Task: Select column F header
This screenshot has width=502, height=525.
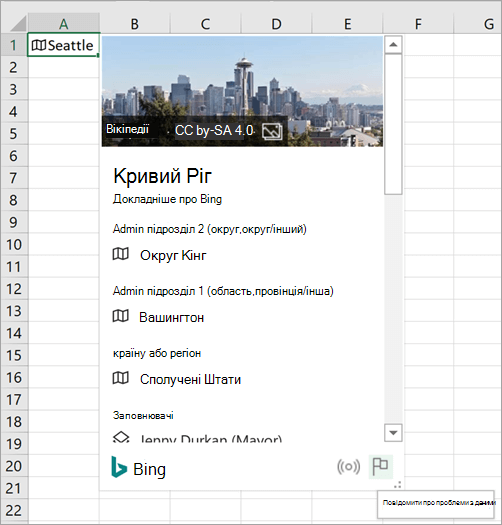Action: tap(418, 24)
